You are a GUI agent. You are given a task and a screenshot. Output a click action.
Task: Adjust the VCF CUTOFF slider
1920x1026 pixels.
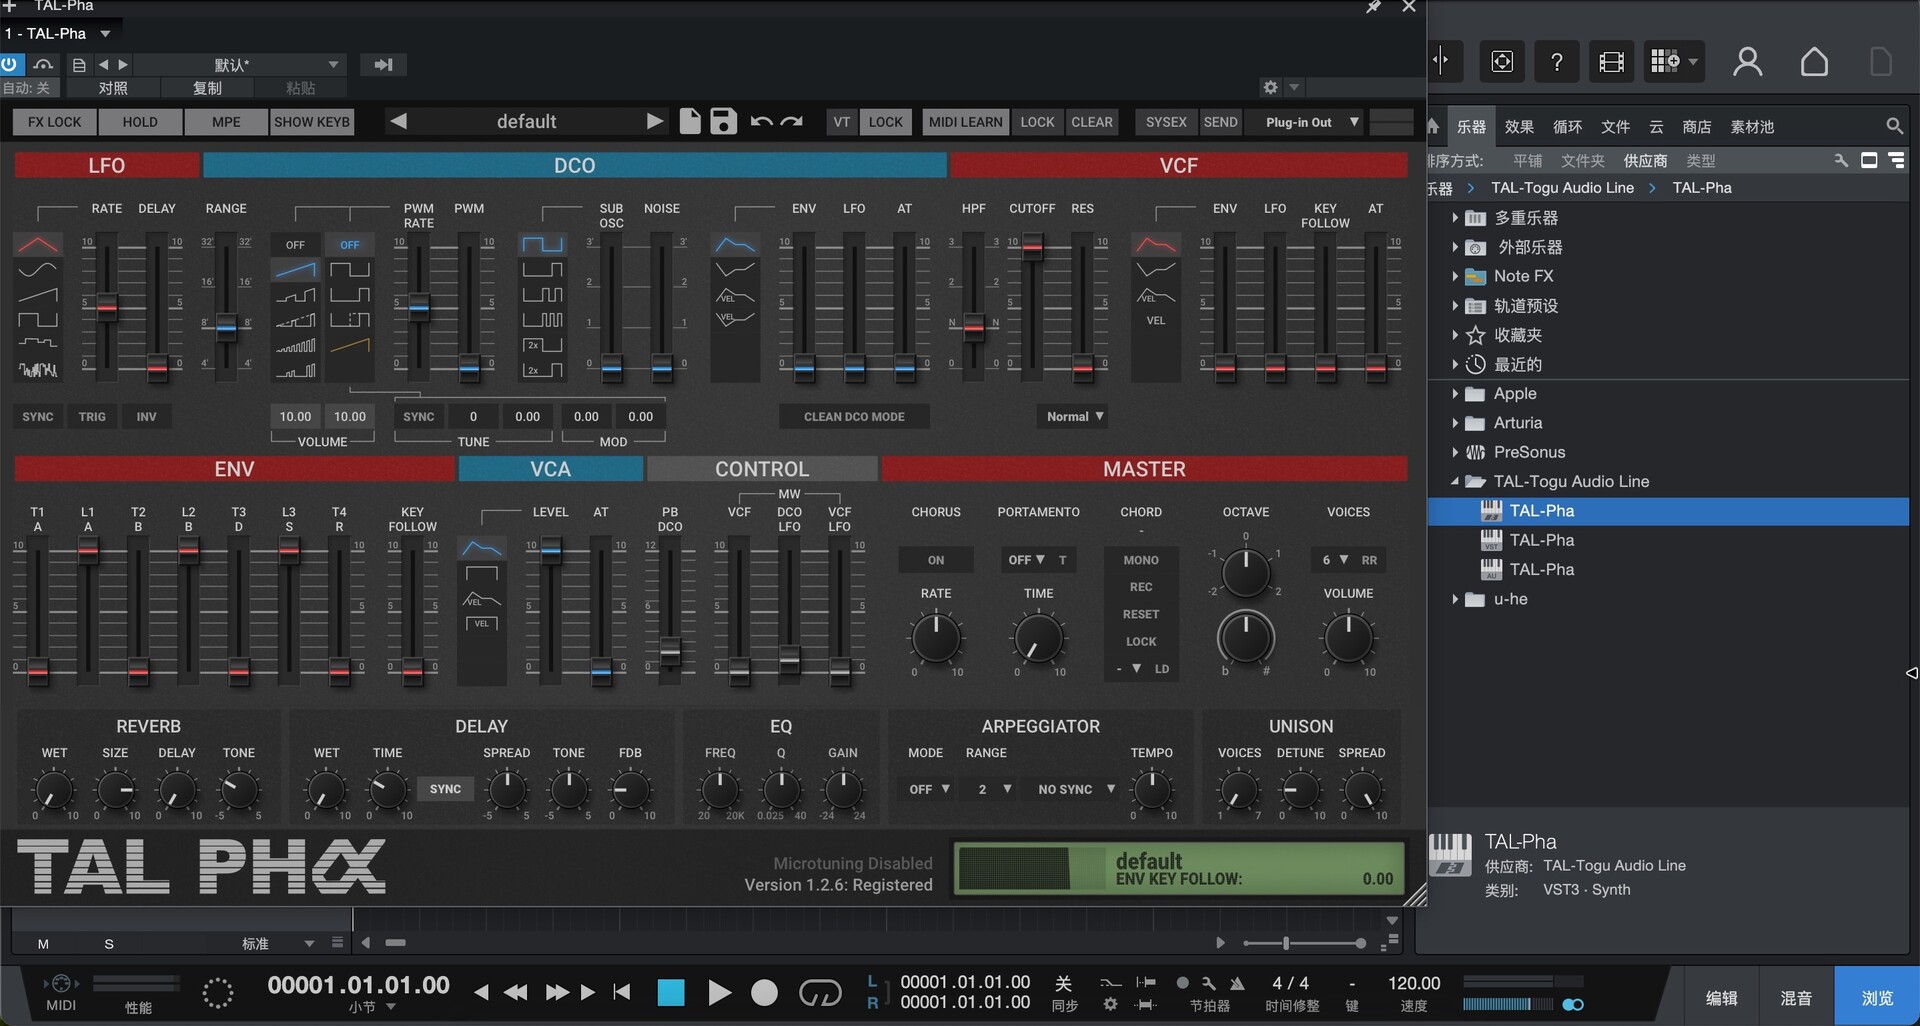coord(1032,246)
